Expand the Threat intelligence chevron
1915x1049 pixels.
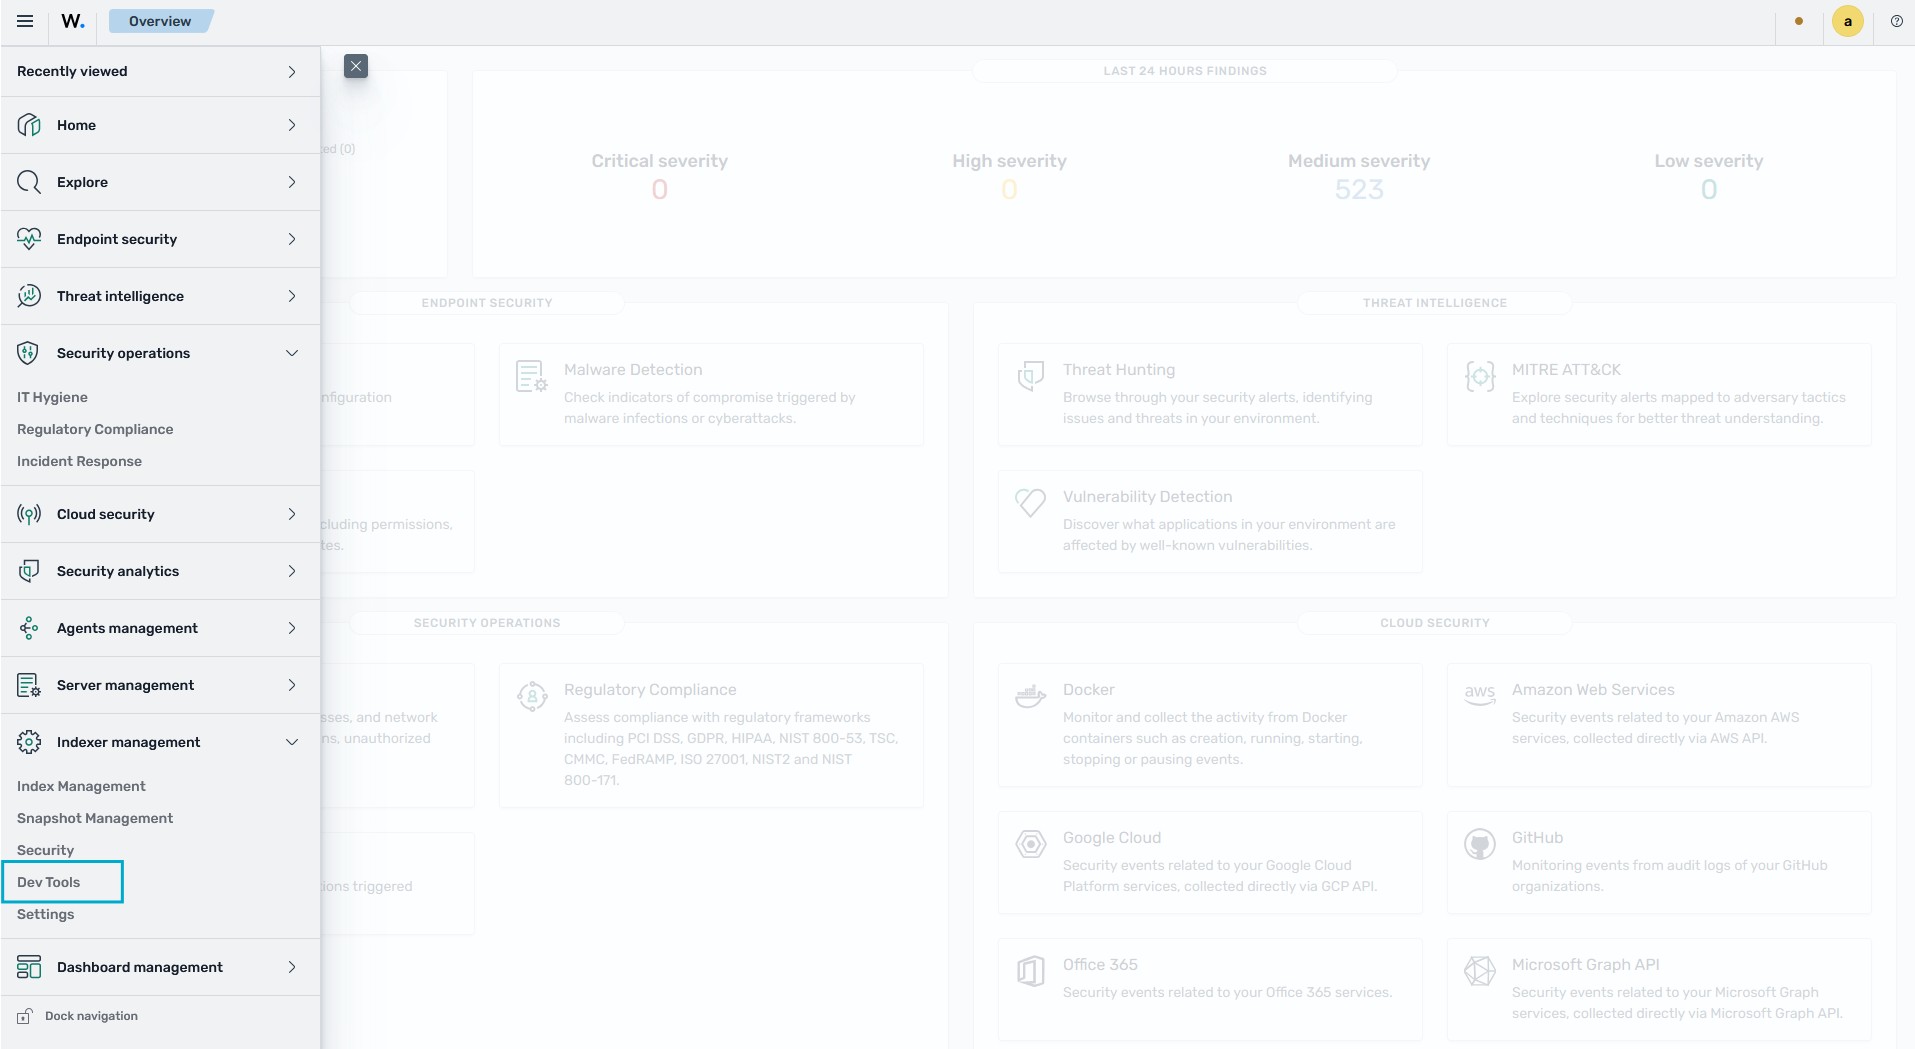(x=292, y=296)
